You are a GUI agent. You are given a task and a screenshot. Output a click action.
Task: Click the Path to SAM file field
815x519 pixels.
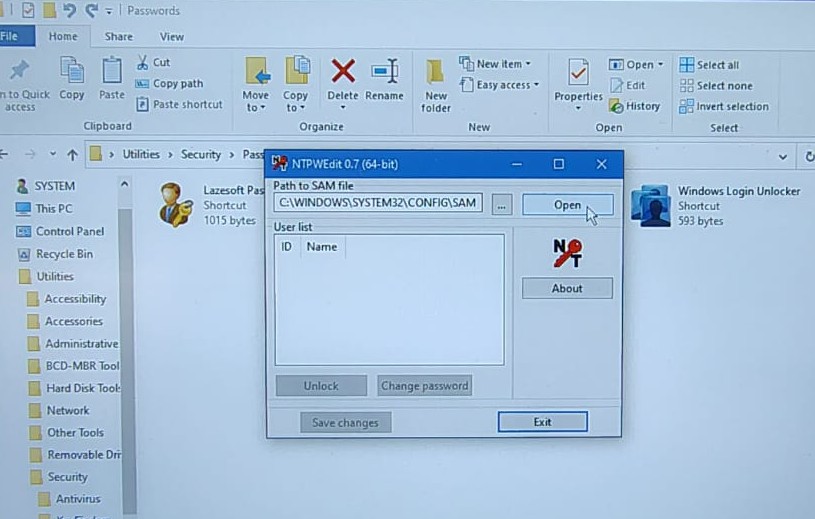tap(378, 204)
